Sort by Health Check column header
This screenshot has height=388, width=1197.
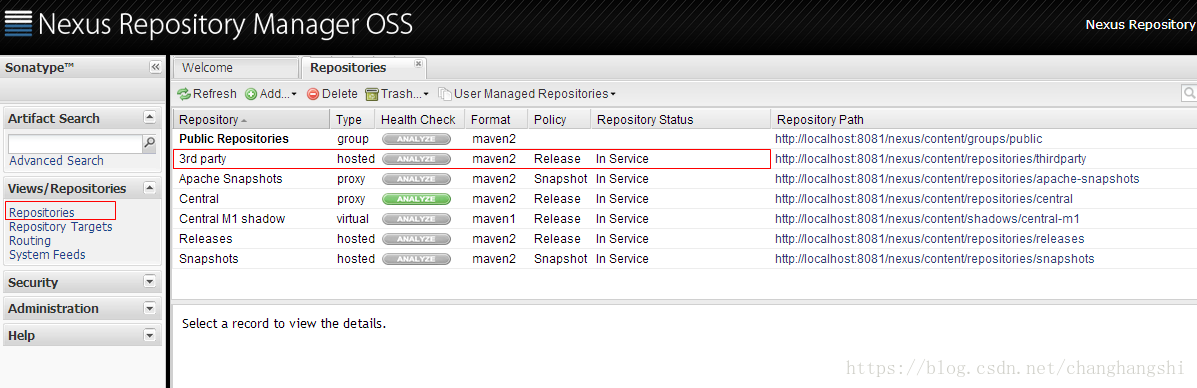click(x=419, y=119)
